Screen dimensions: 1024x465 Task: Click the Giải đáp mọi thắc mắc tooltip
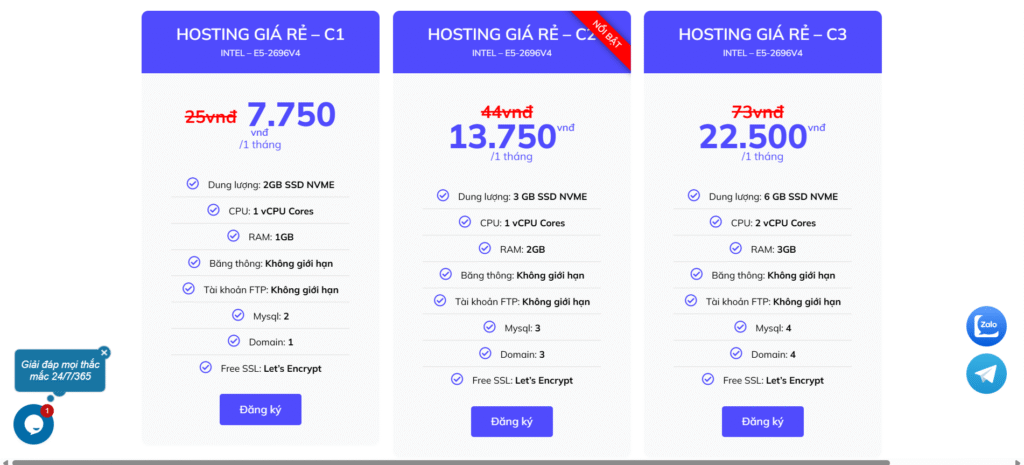[58, 370]
